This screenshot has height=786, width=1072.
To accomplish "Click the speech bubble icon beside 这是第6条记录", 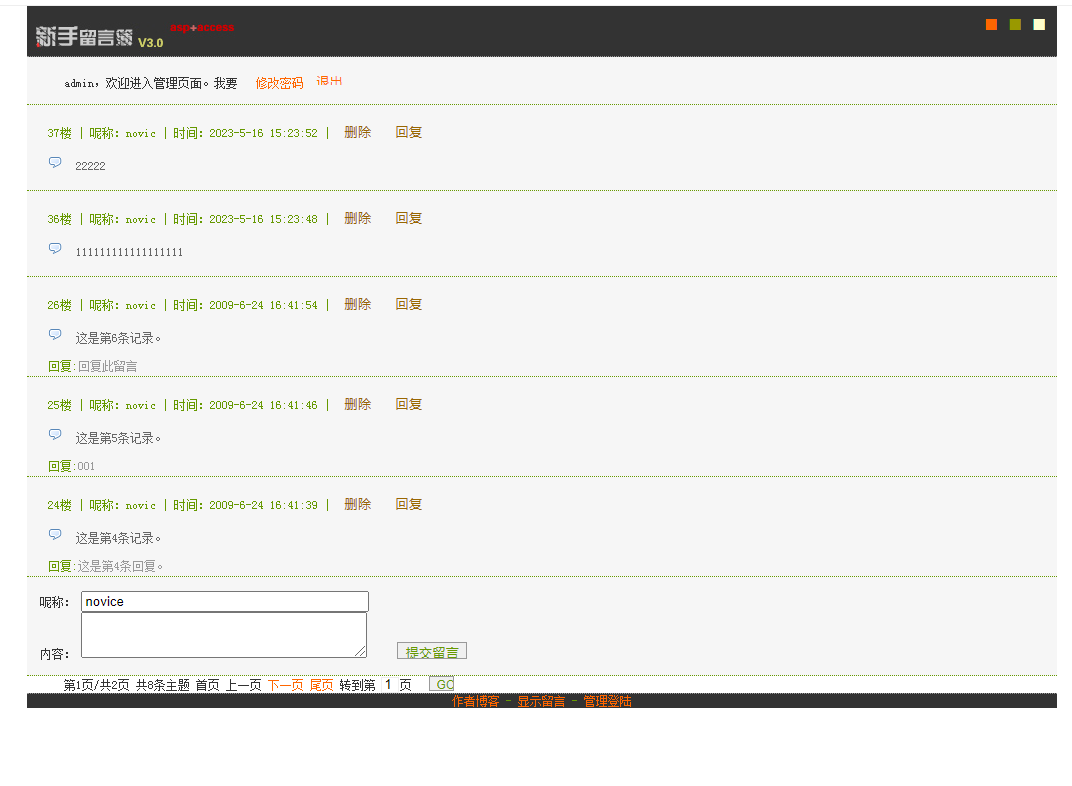I will [55, 334].
